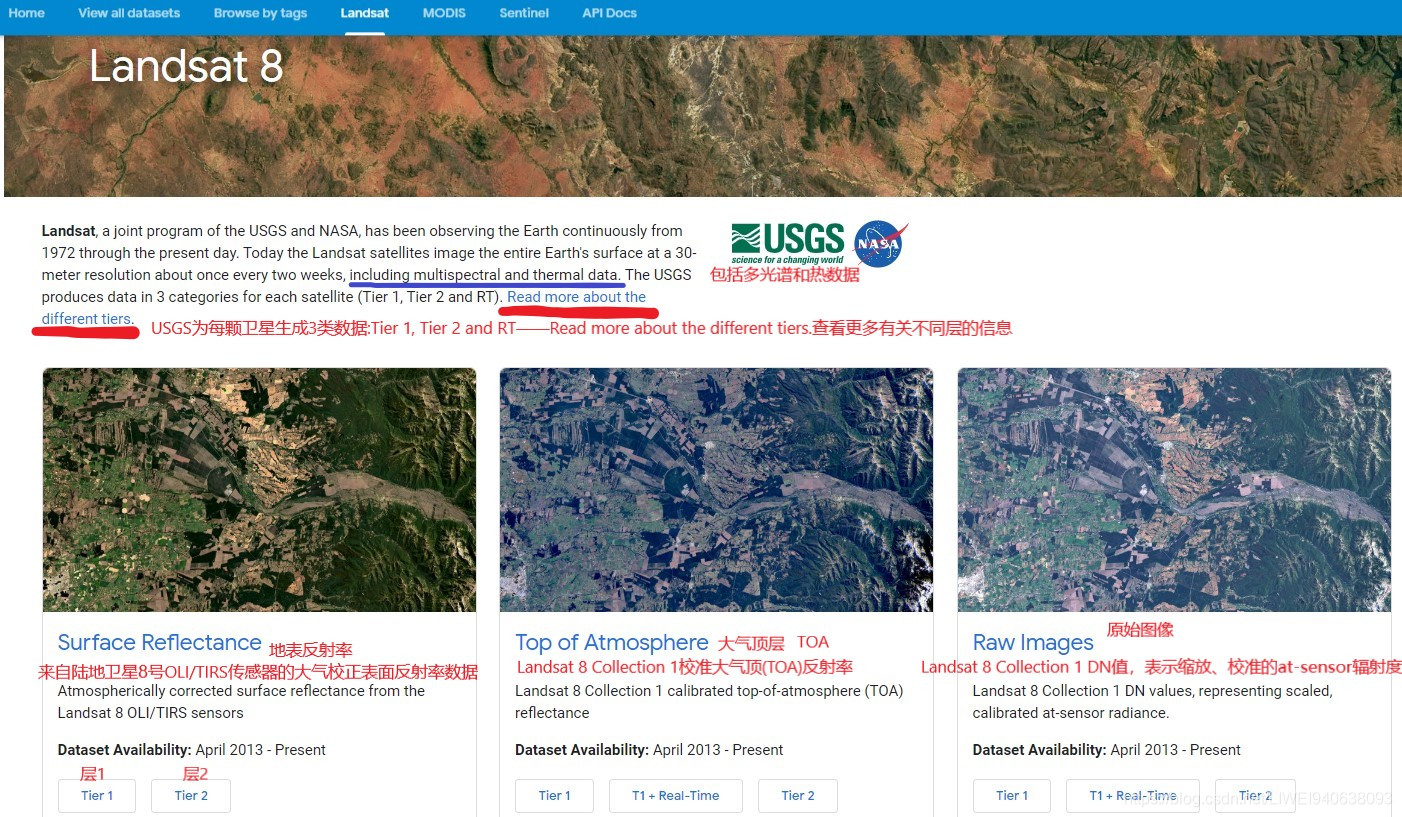This screenshot has height=817, width=1402.
Task: Select Tier 1 under Top of Atmosphere
Action: coord(555,796)
